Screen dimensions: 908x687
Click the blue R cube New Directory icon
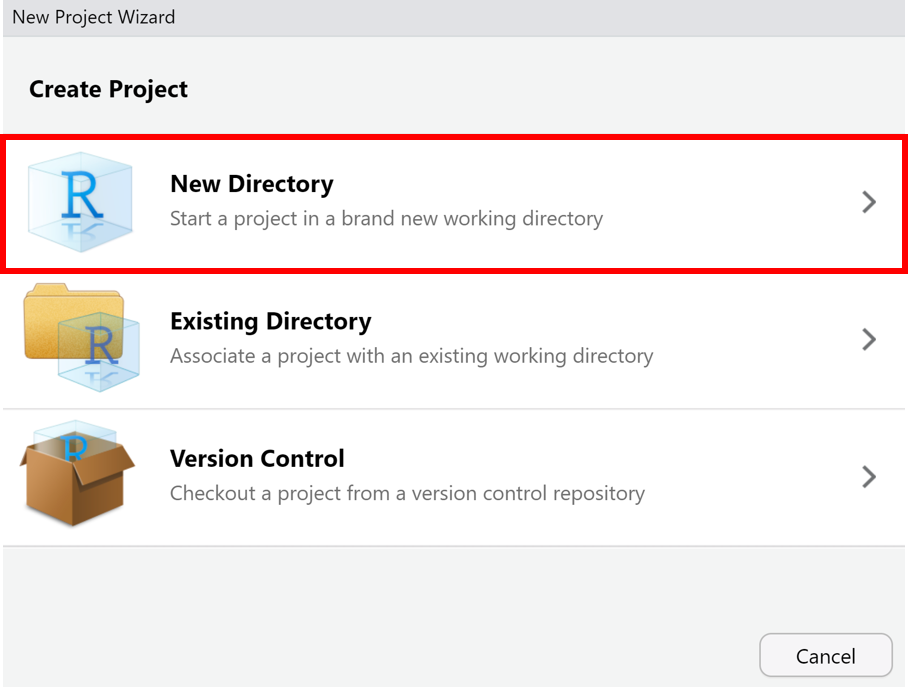81,201
